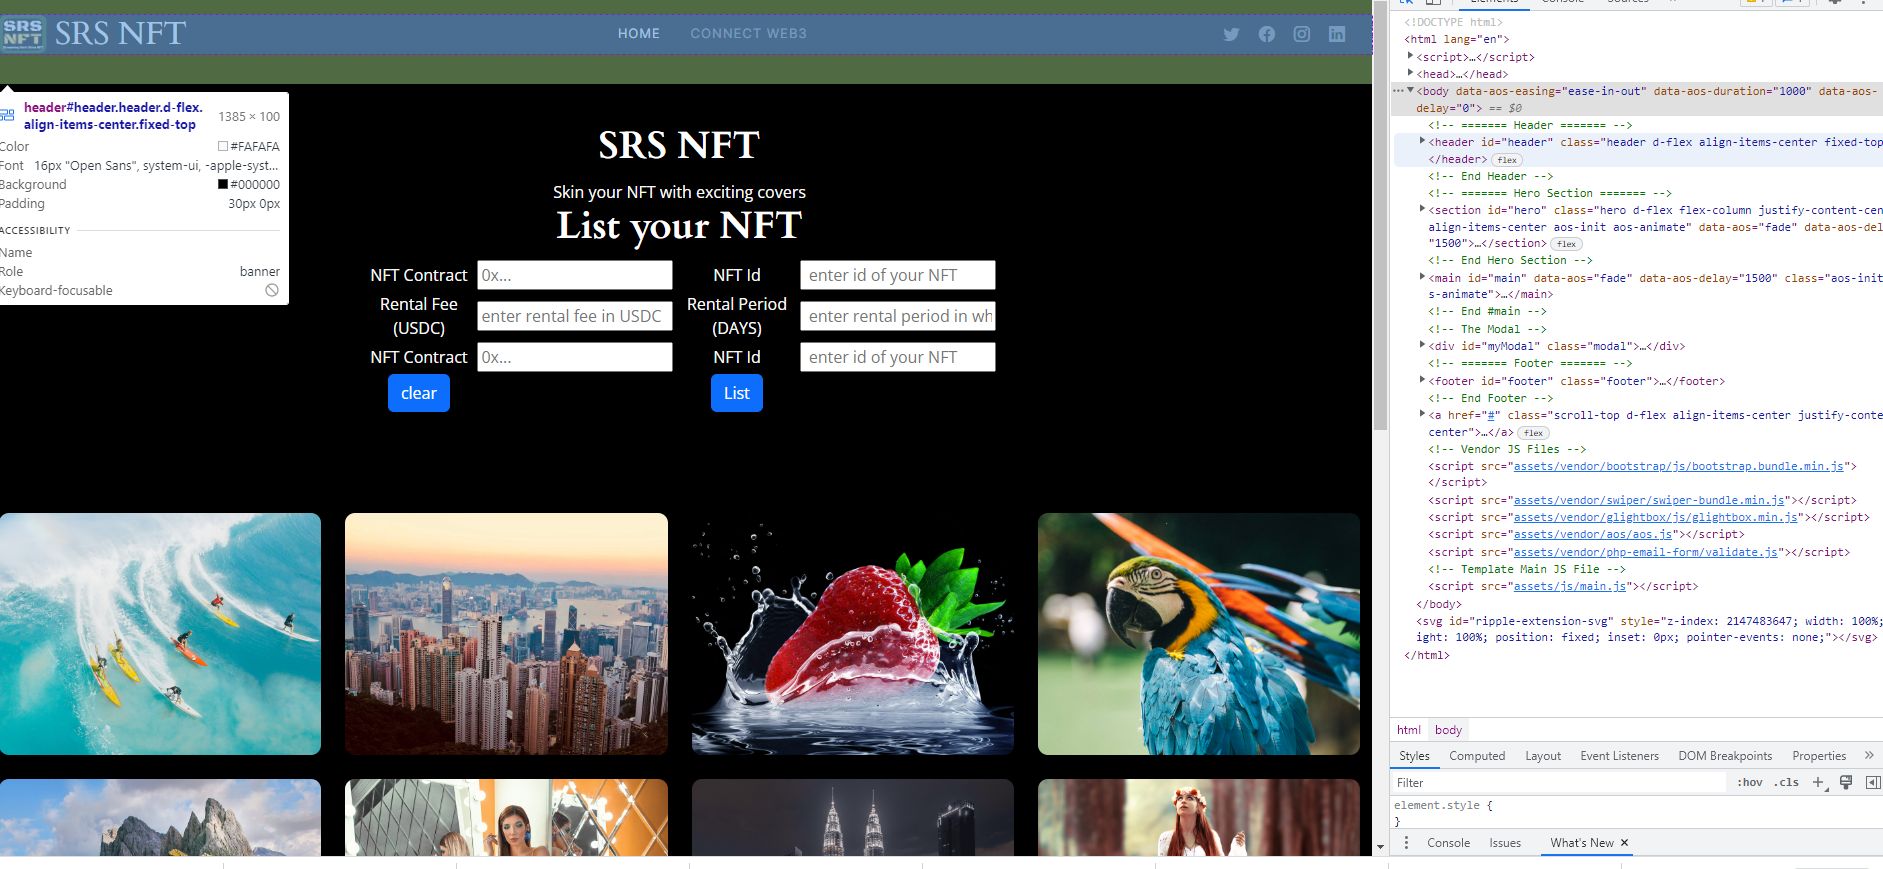Expand the scroll-top anchor node
The image size is (1883, 869).
point(1422,414)
